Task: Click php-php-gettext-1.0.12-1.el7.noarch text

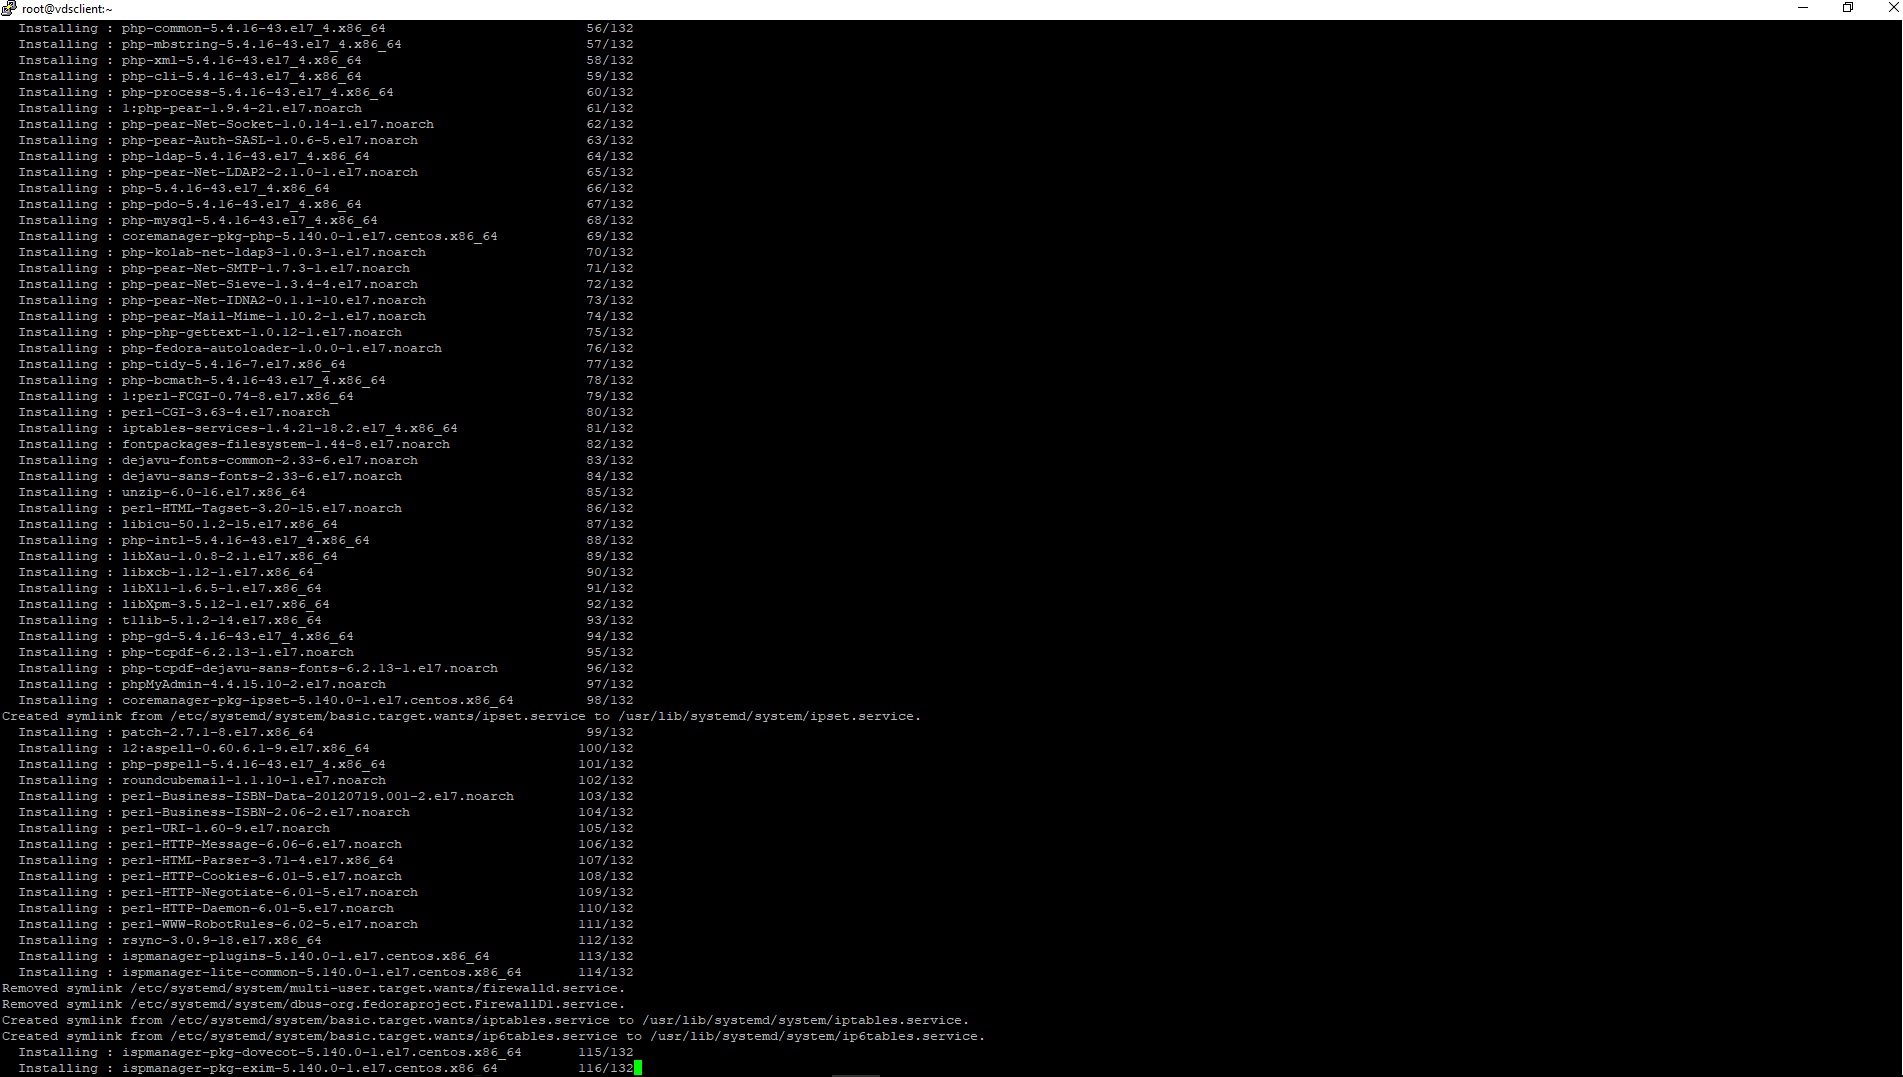Action: coord(262,332)
